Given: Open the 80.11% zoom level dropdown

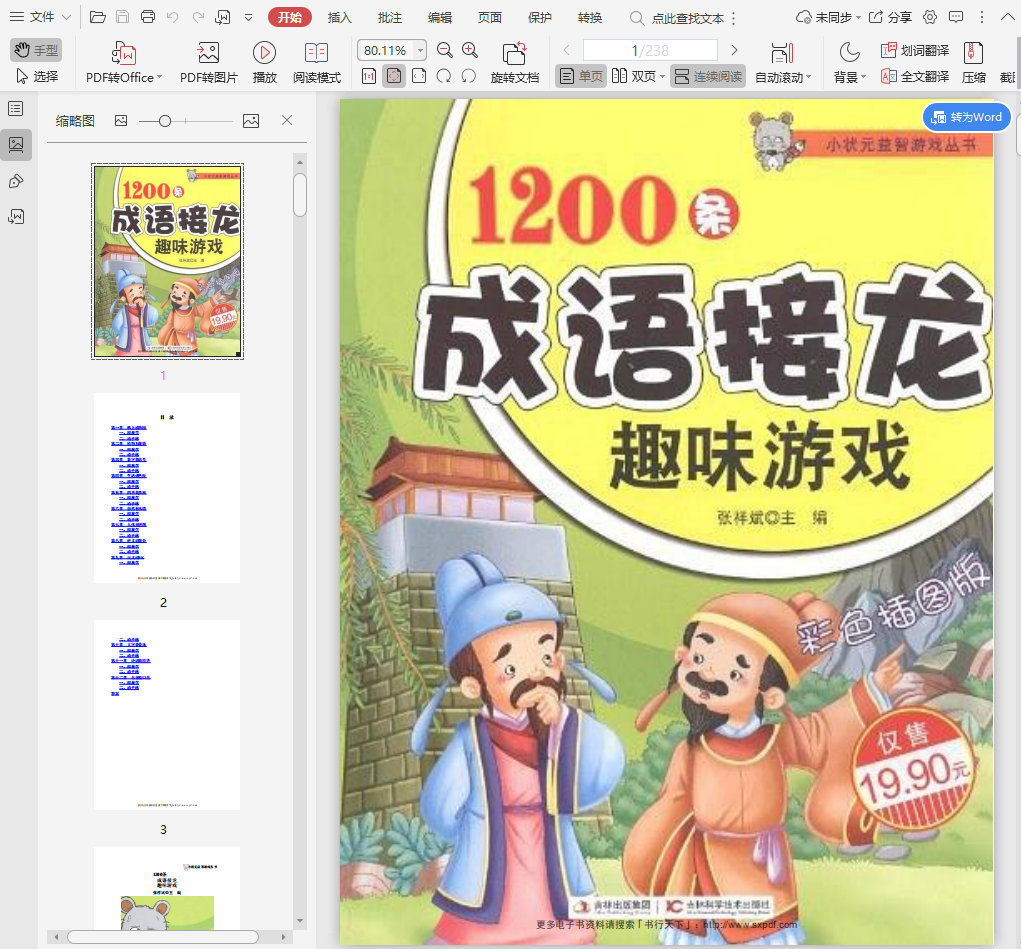Looking at the screenshot, I should 419,51.
